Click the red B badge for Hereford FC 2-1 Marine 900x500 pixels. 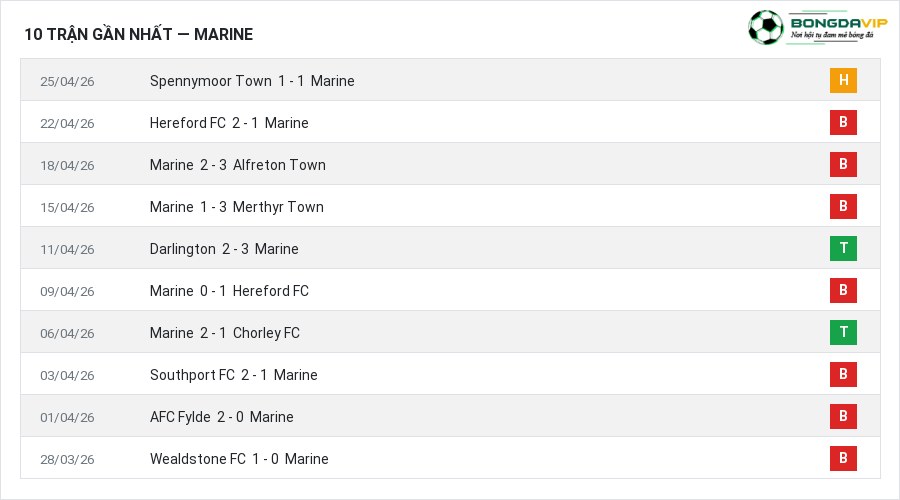coord(843,122)
